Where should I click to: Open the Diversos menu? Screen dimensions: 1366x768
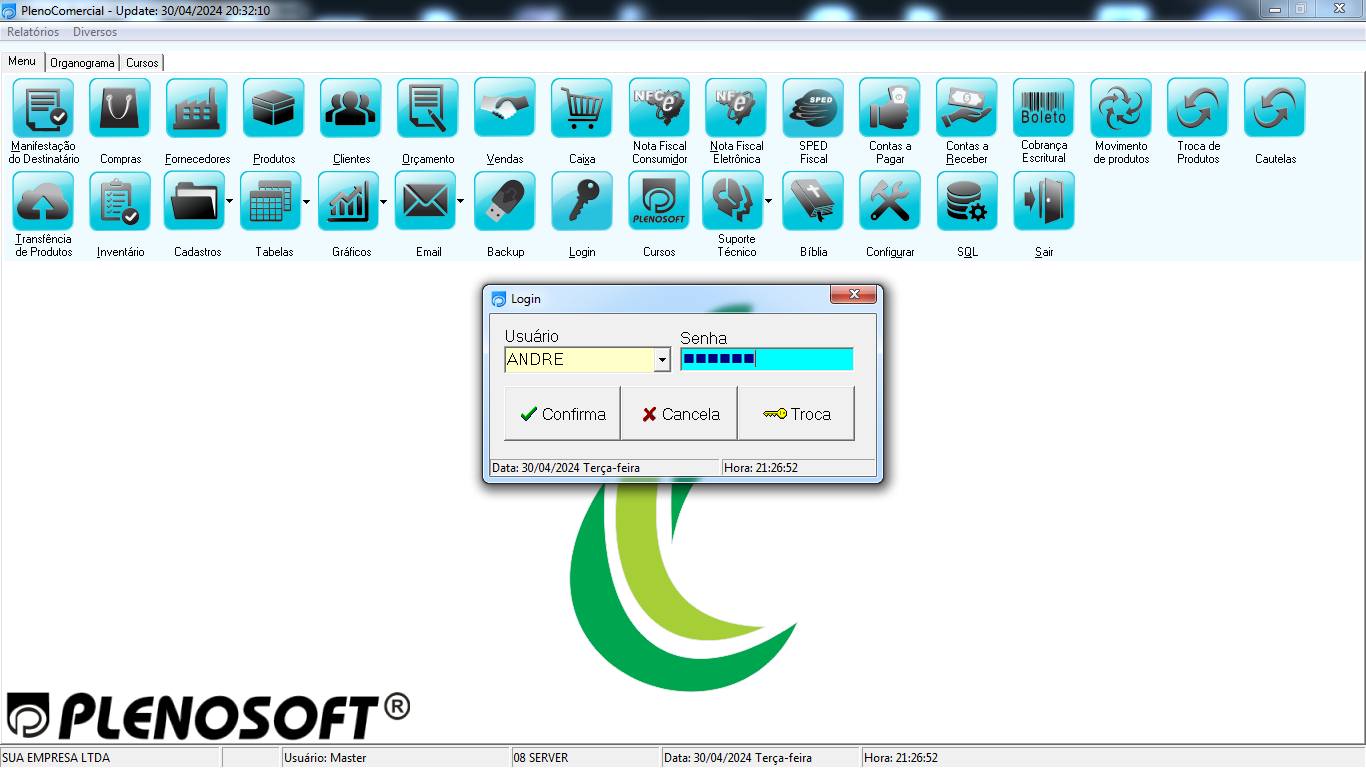(95, 32)
